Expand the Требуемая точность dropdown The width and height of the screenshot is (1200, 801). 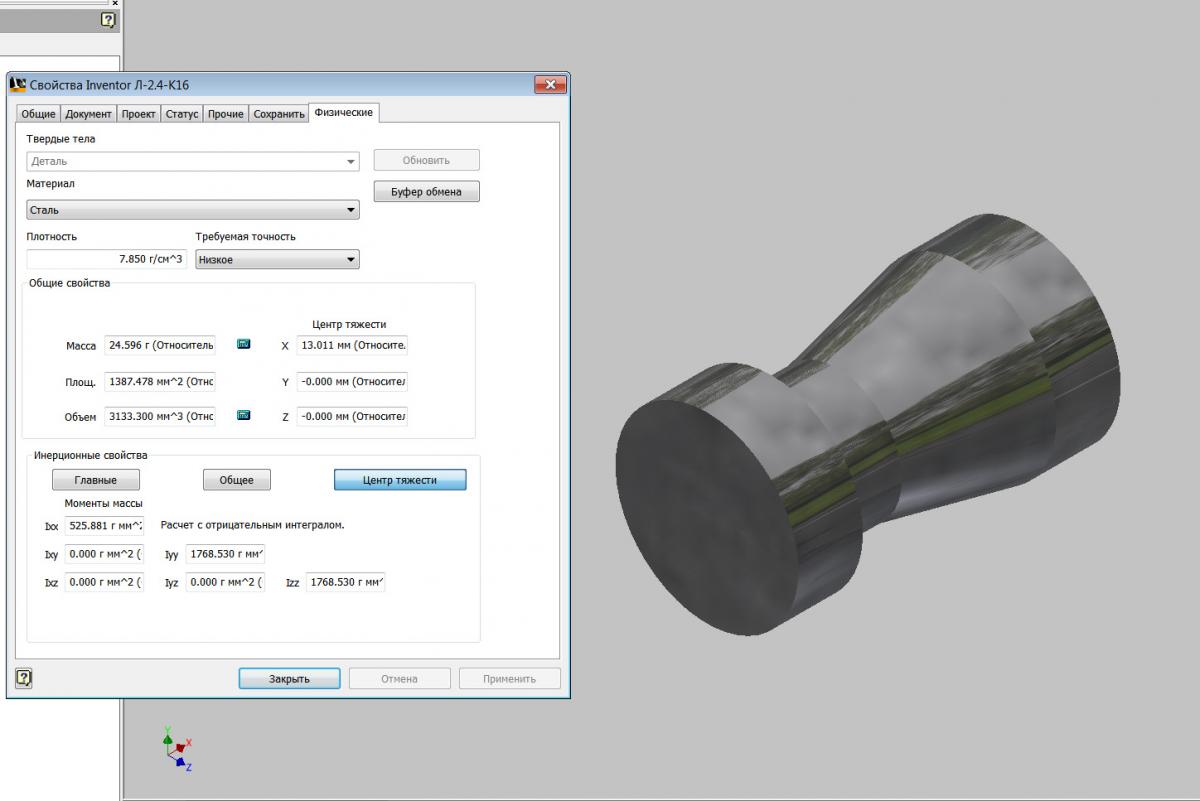pos(277,259)
